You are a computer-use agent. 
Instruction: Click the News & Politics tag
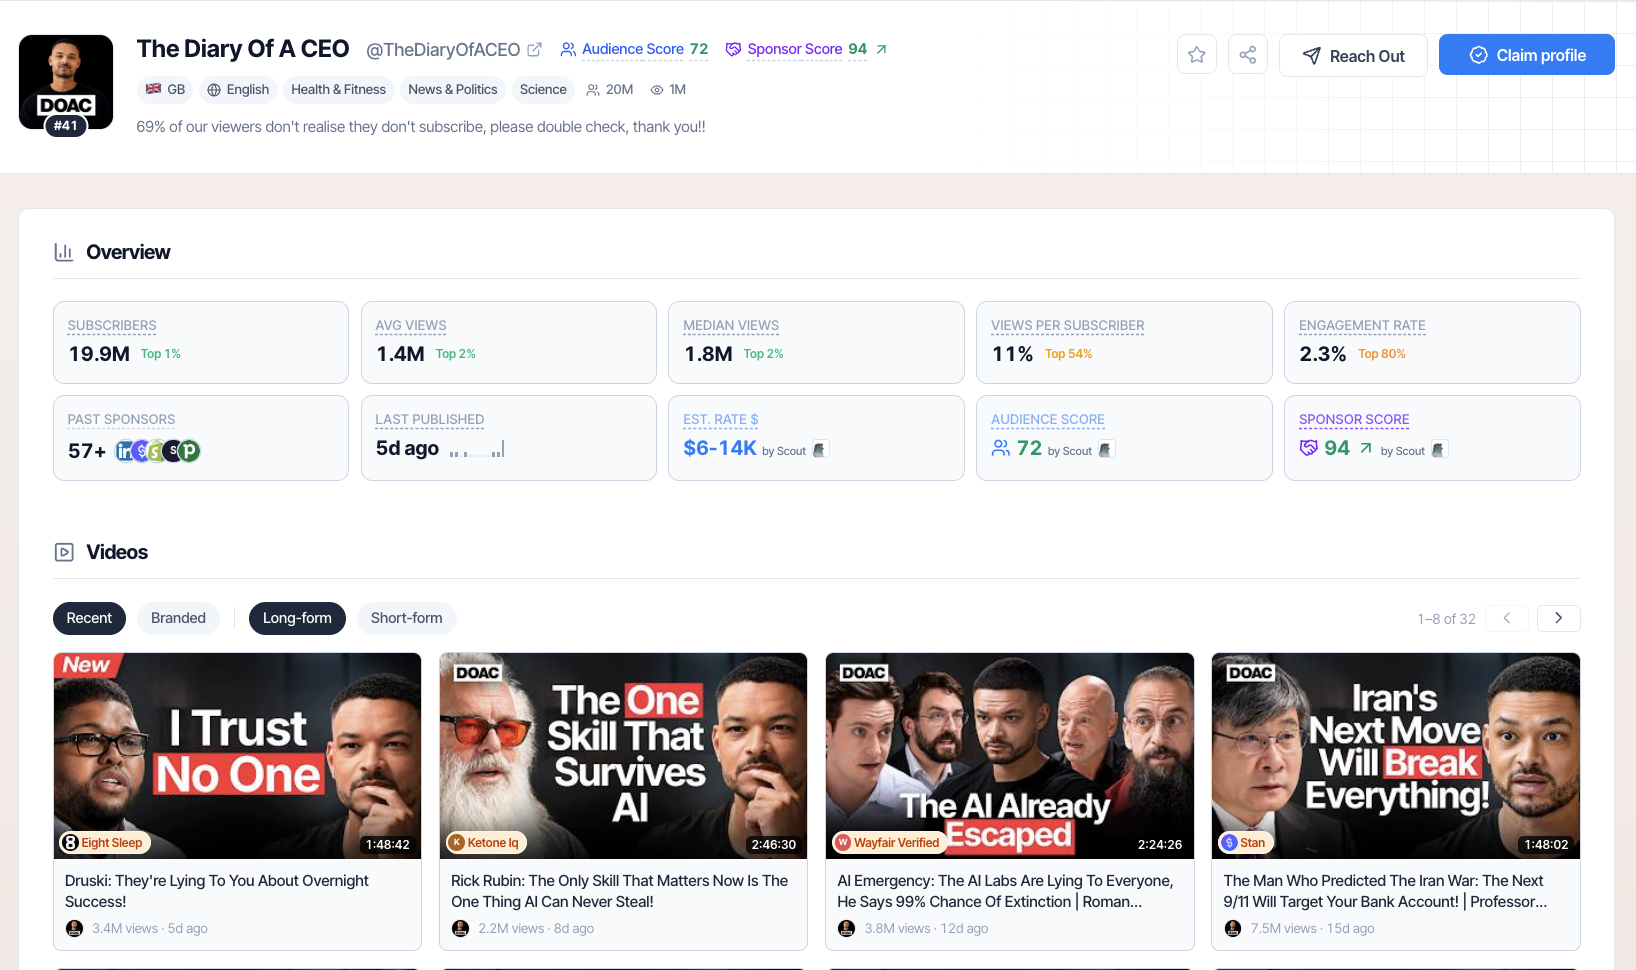point(452,90)
